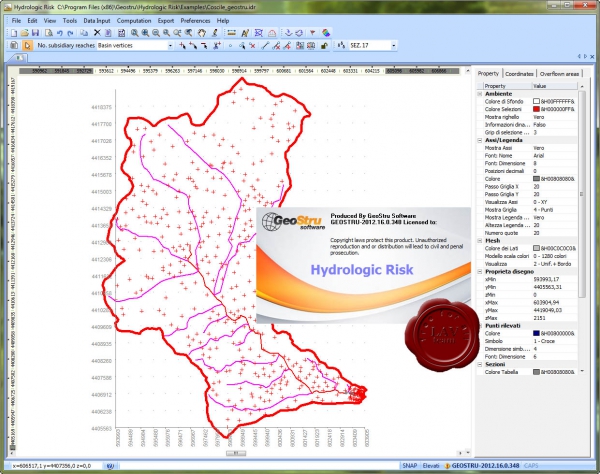Screen dimensions: 600x474
Task: Click the multicolor palette icon
Action: click(326, 33)
